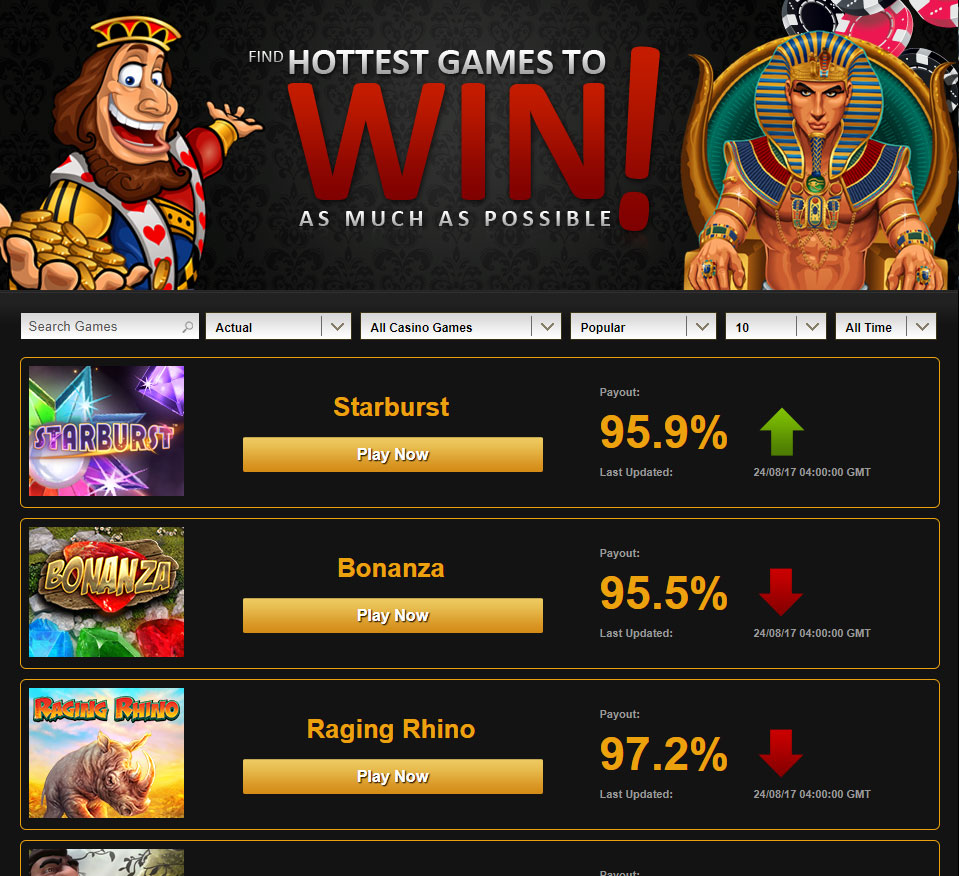Open the Raging Rhino game thumbnail
This screenshot has width=959, height=876.
(x=106, y=753)
